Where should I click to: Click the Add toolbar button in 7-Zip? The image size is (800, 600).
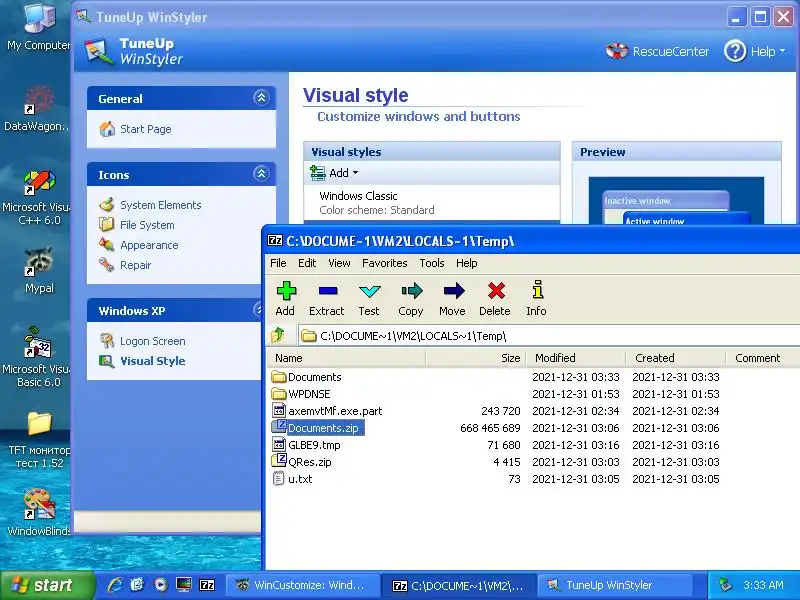pos(285,298)
